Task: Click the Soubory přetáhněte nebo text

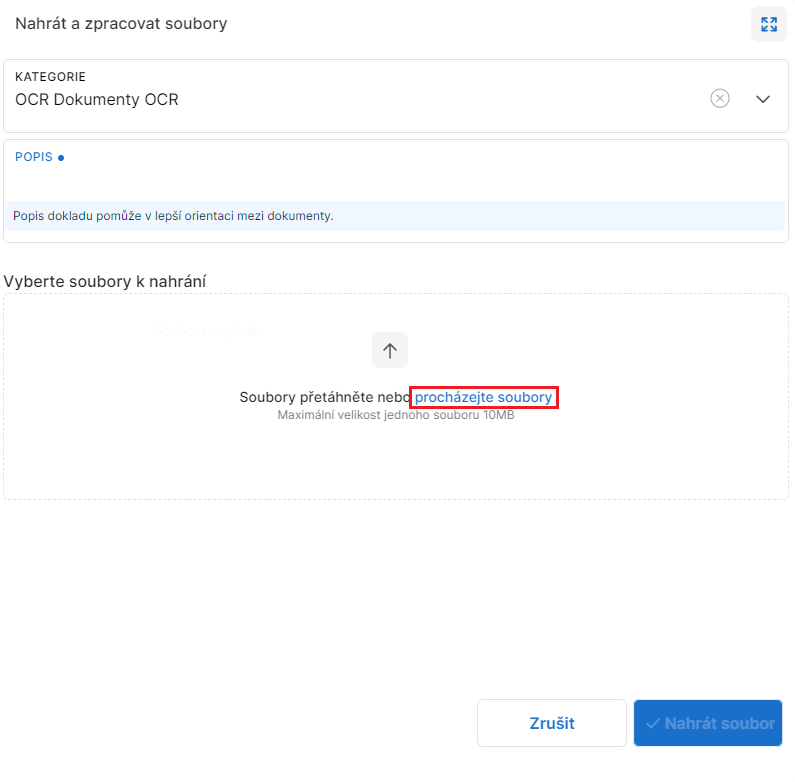Action: click(x=325, y=397)
